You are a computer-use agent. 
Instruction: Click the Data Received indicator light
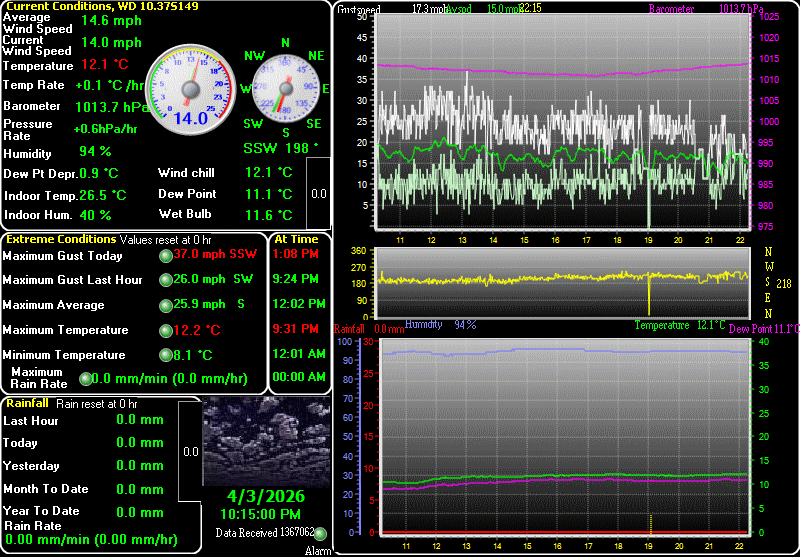[320, 533]
